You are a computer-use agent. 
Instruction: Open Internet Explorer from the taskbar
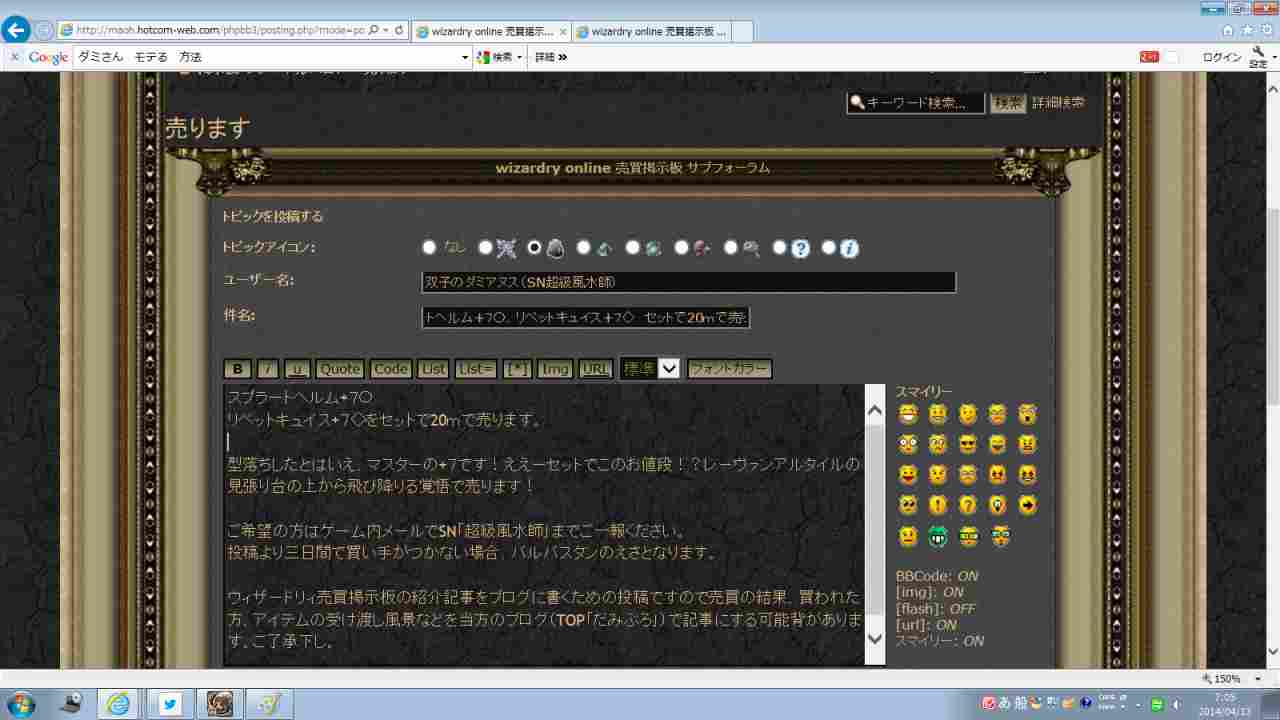click(x=118, y=704)
